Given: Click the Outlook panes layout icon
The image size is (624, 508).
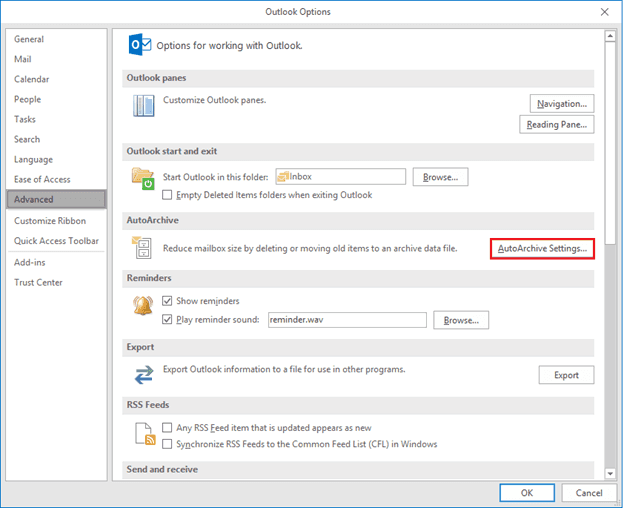Looking at the screenshot, I should (x=144, y=106).
